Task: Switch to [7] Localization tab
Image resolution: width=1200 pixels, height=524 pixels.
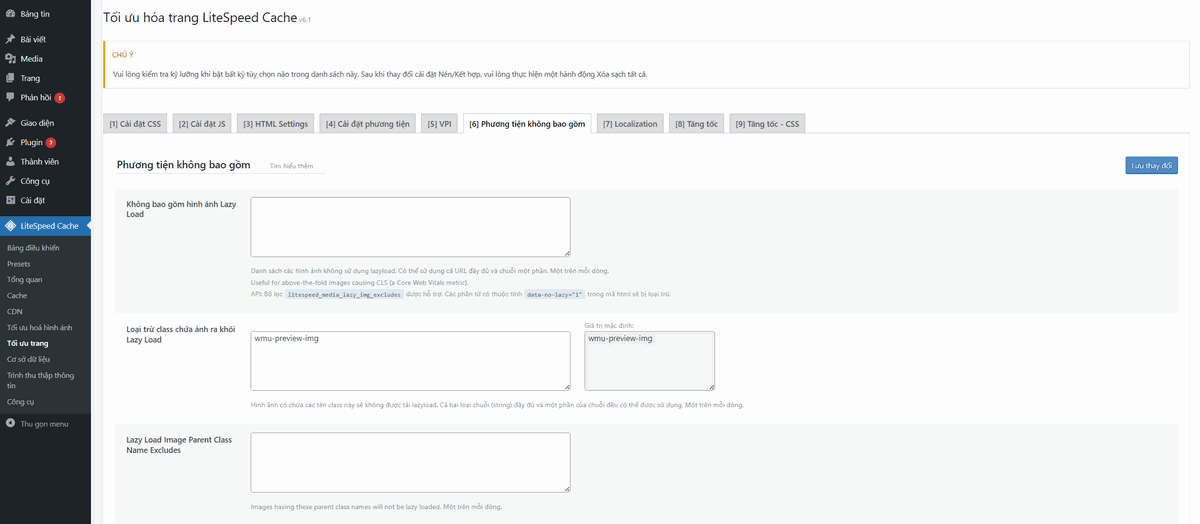Action: 630,124
